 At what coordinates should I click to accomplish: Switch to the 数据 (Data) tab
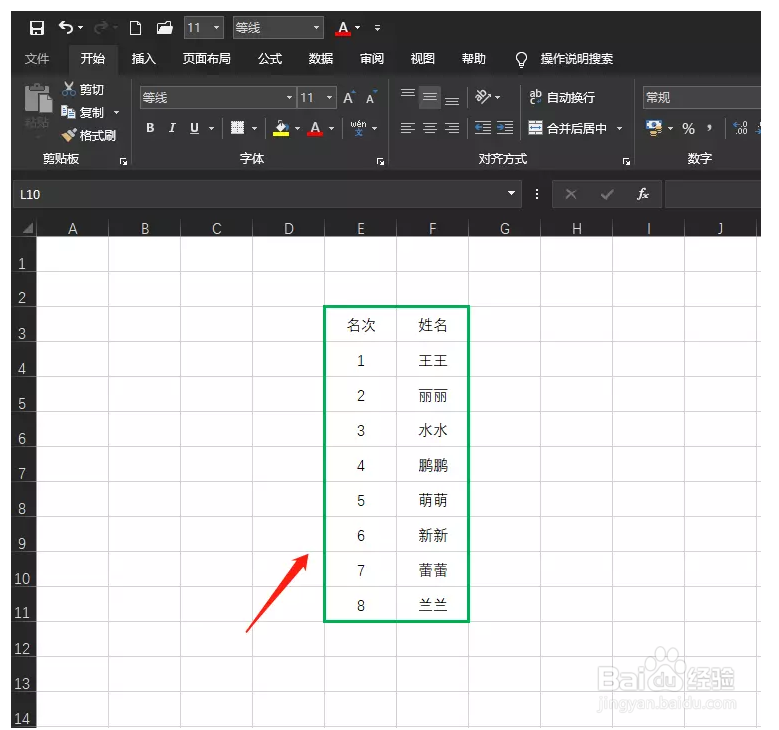[x=320, y=59]
